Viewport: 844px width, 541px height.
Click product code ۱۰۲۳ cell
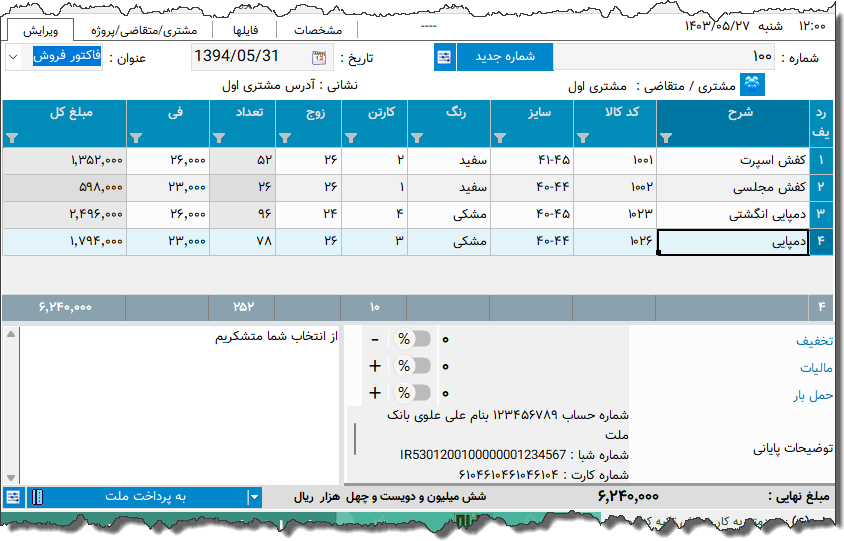pos(615,214)
